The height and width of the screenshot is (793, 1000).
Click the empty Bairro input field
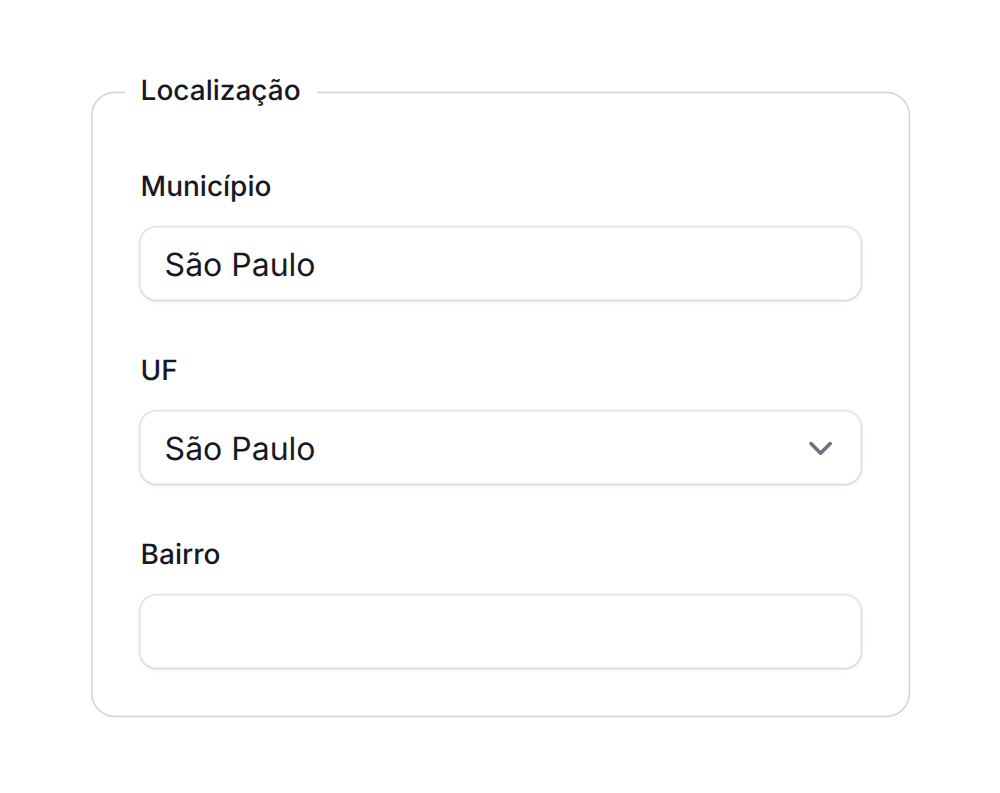pyautogui.click(x=500, y=632)
